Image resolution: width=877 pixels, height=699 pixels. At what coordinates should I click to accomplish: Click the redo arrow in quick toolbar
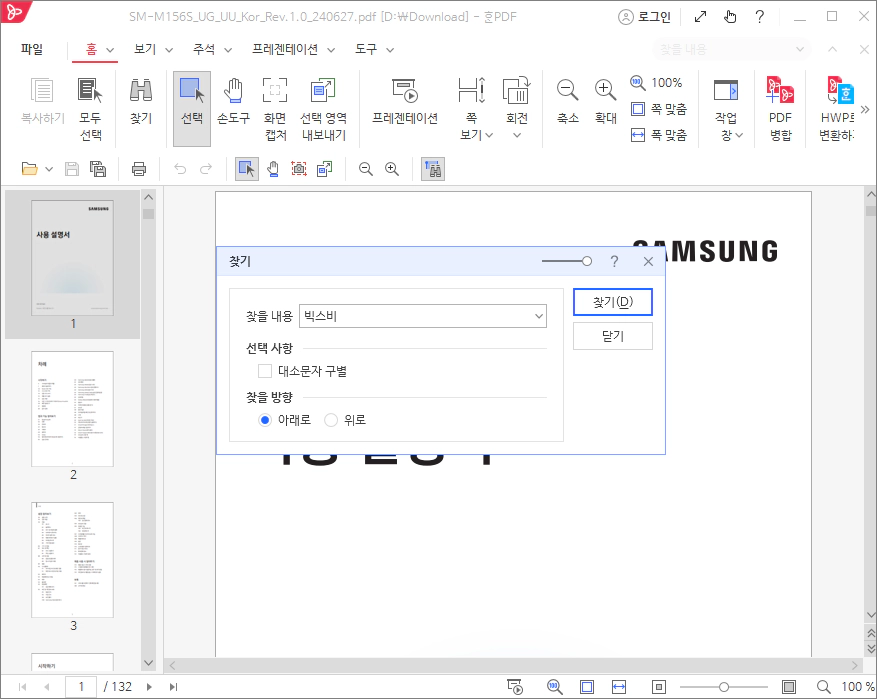click(206, 169)
